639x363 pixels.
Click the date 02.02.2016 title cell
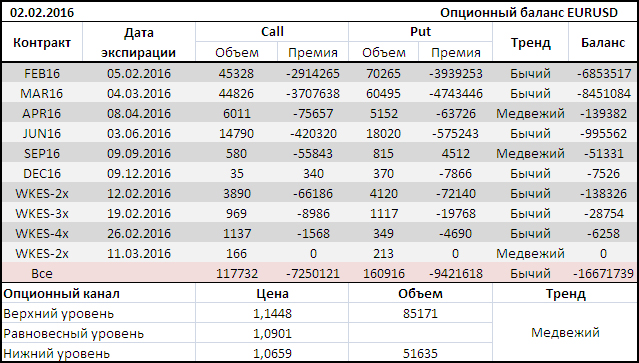click(x=42, y=13)
